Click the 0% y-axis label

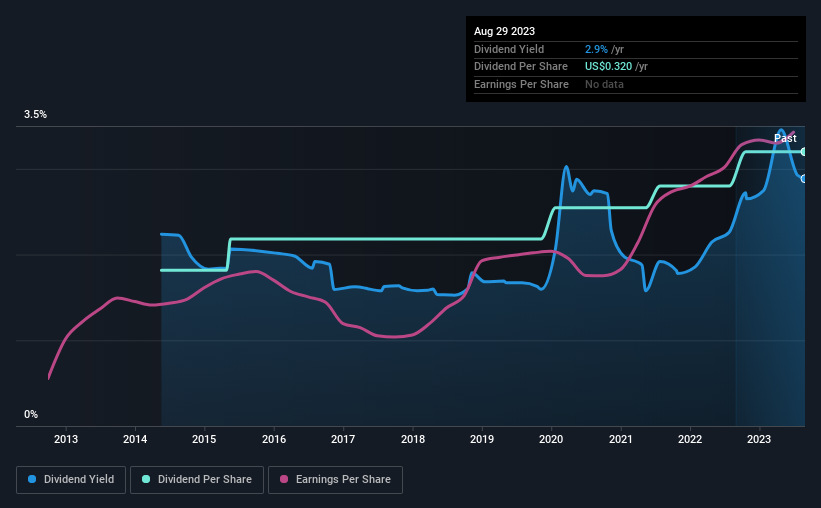[31, 414]
